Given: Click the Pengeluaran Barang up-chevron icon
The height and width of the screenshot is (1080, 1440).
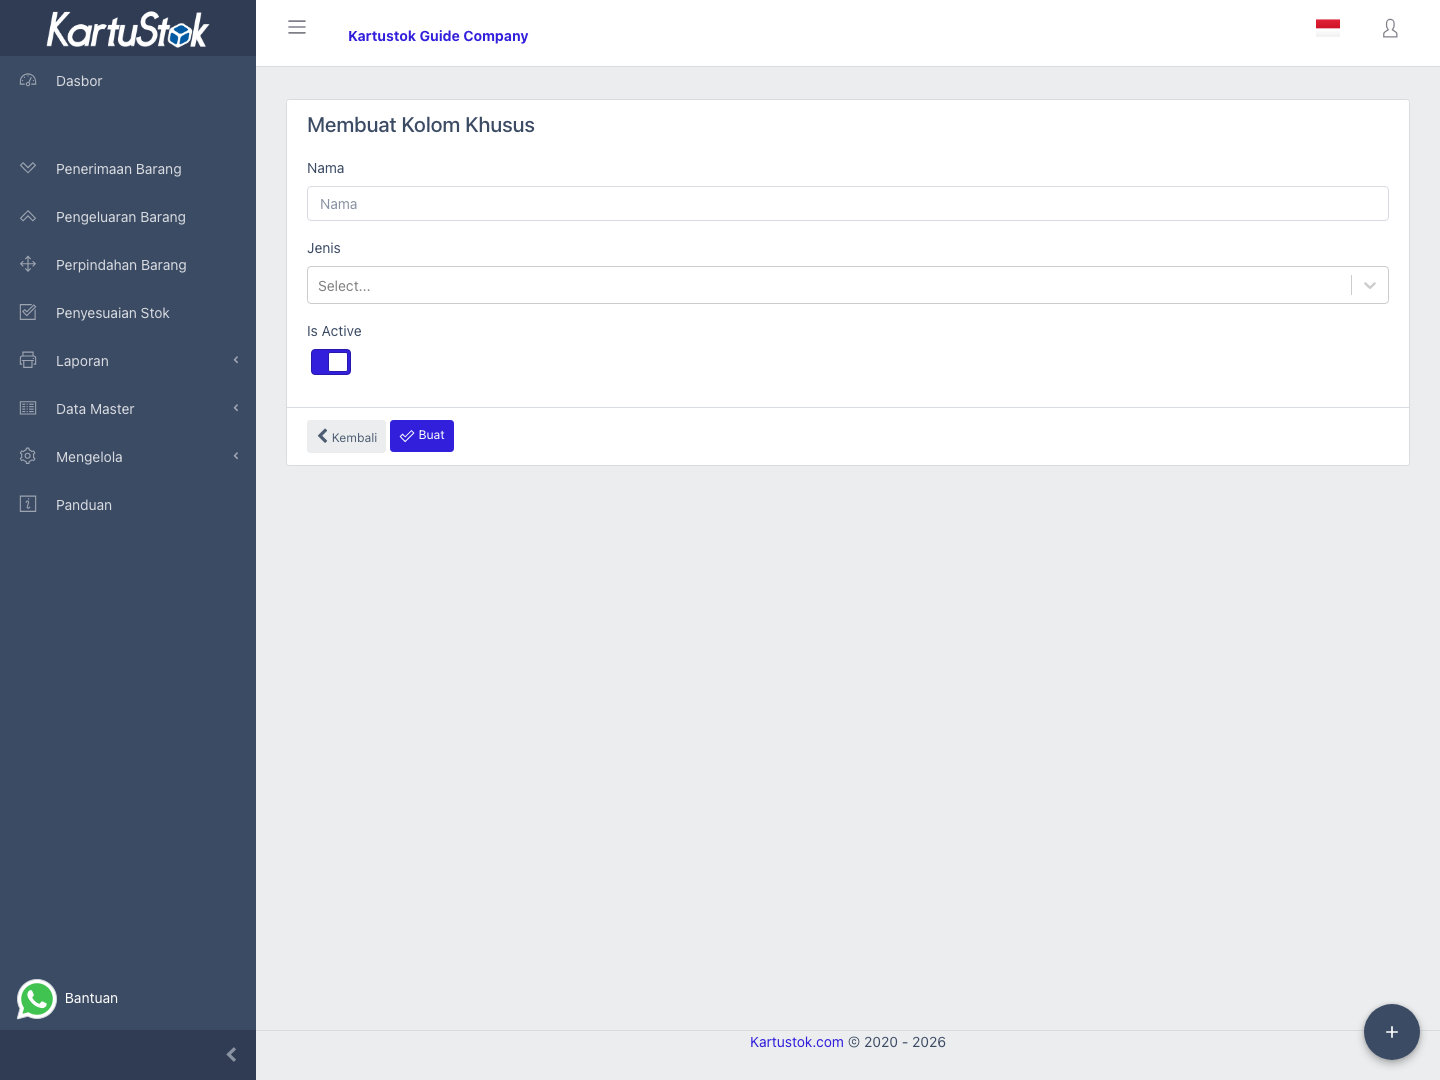Looking at the screenshot, I should [x=28, y=216].
